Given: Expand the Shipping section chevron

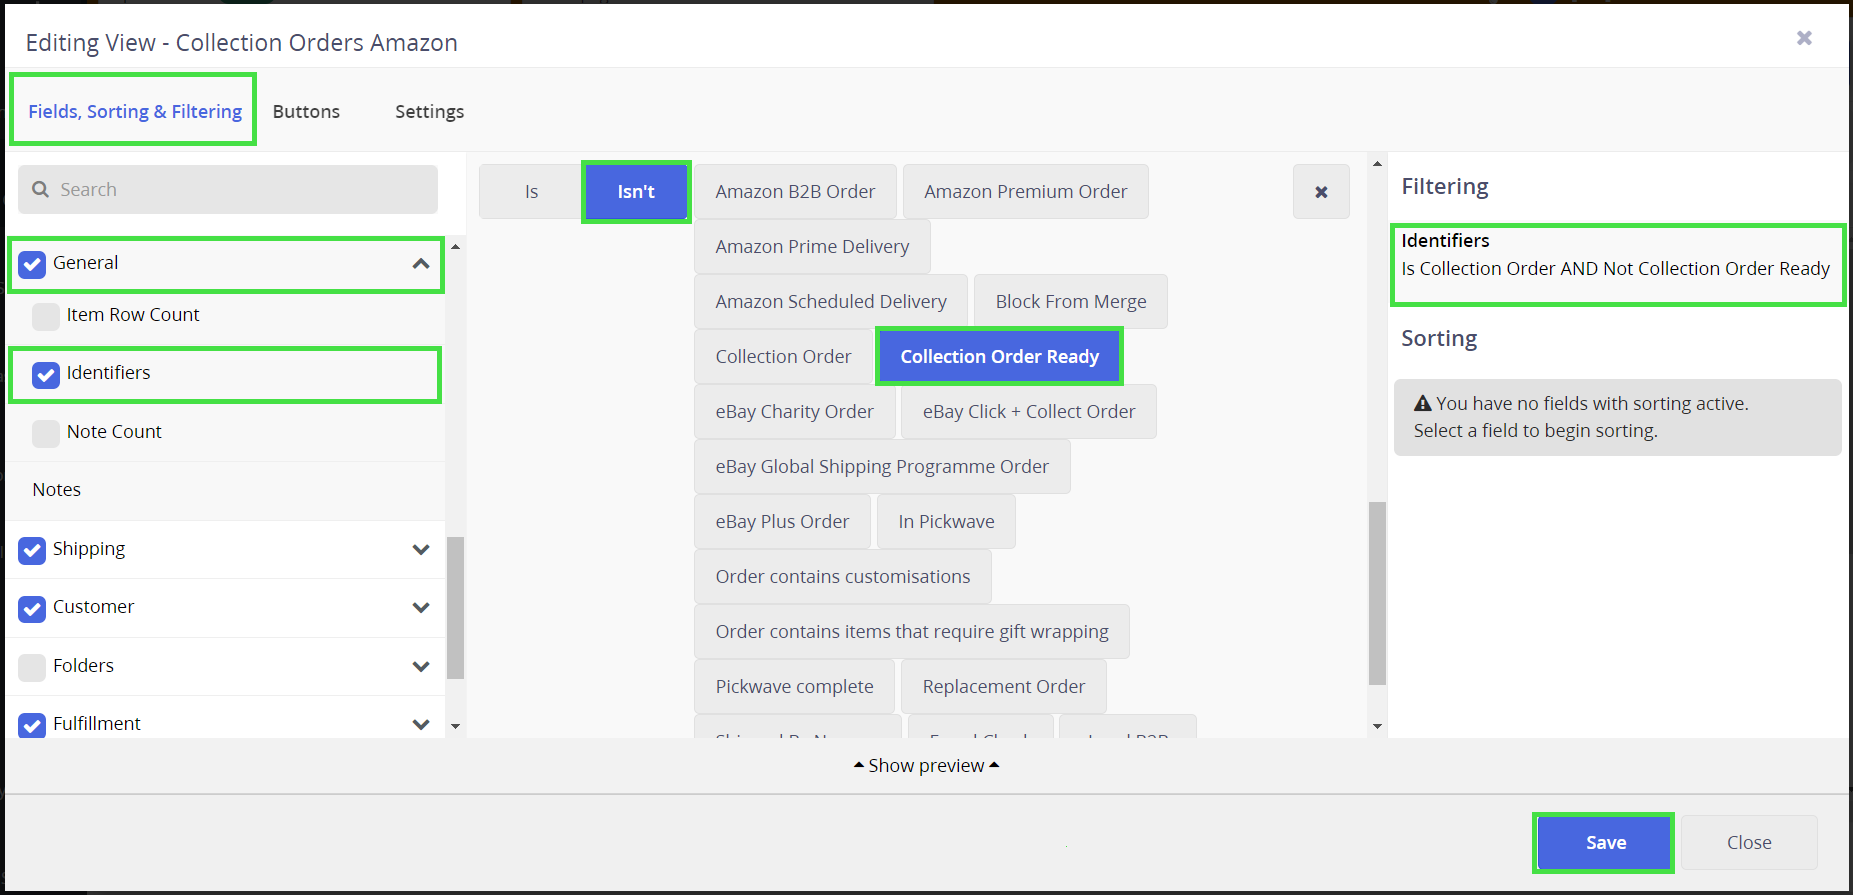Looking at the screenshot, I should (421, 549).
